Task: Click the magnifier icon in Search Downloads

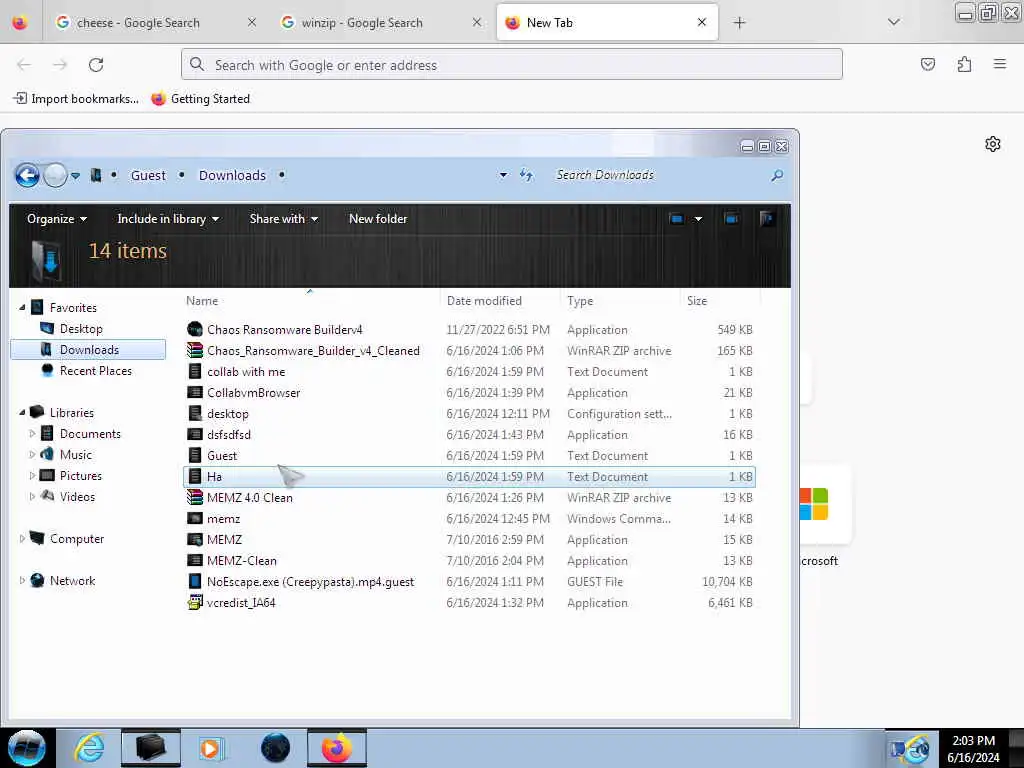Action: point(776,175)
